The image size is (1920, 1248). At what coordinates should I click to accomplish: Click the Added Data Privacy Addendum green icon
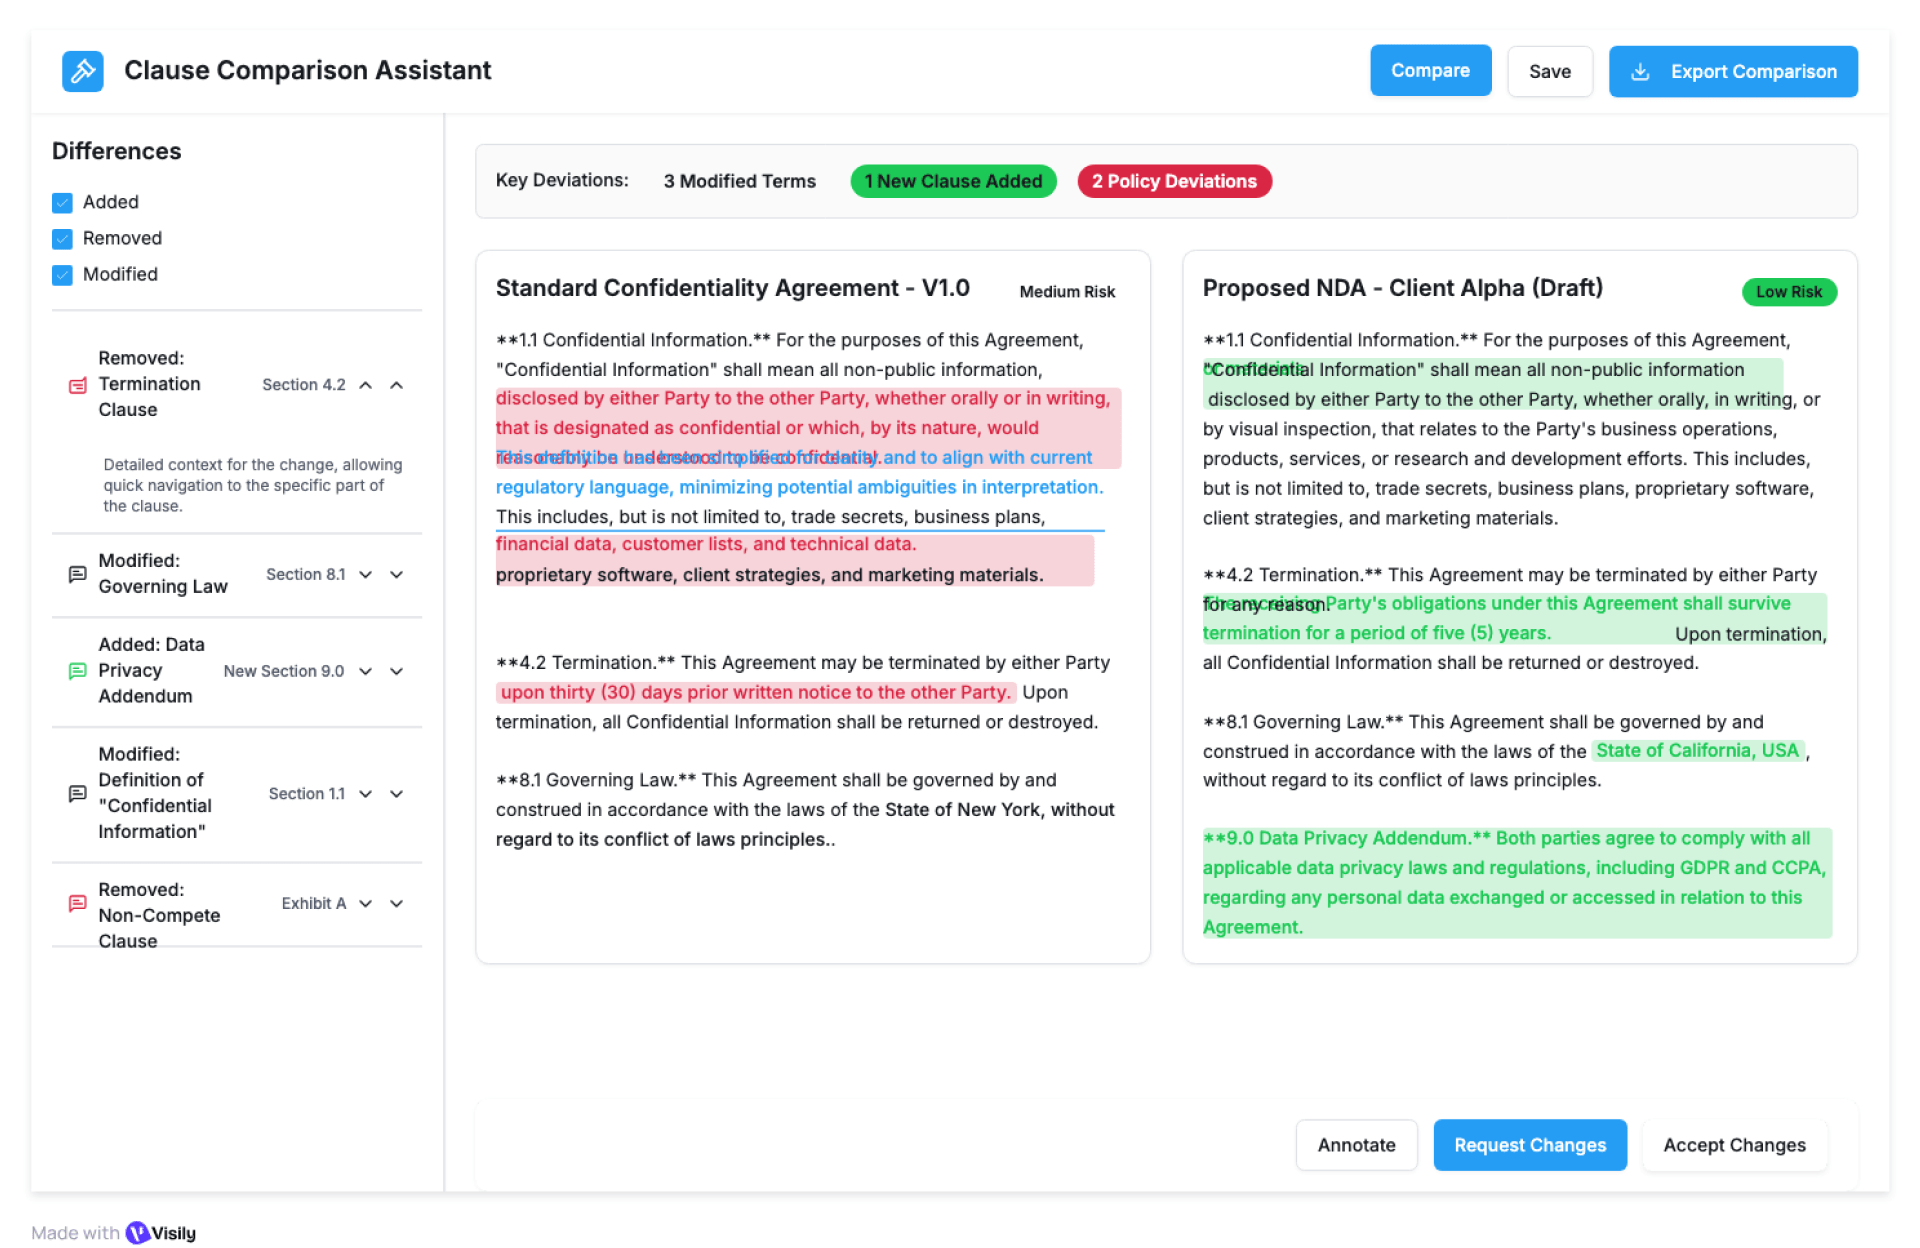pos(77,671)
